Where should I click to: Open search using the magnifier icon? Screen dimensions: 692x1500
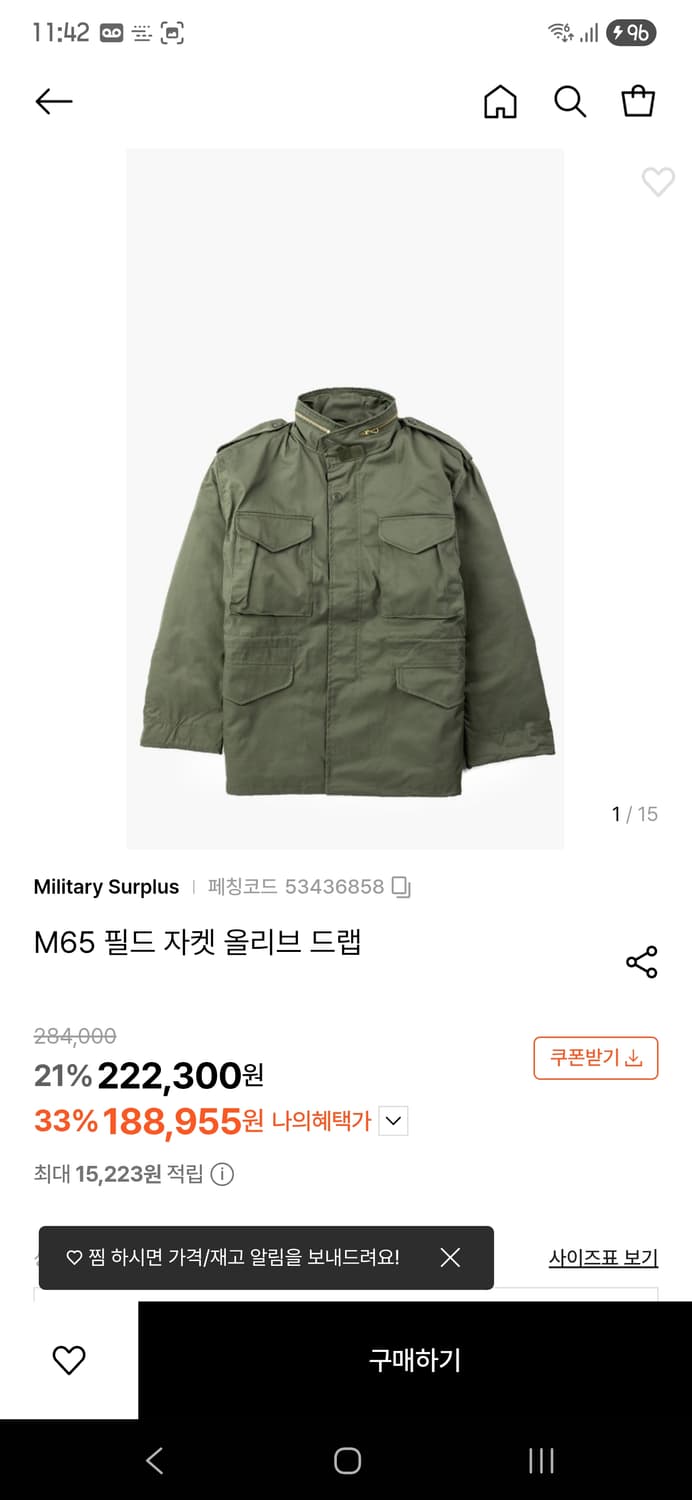pyautogui.click(x=569, y=101)
